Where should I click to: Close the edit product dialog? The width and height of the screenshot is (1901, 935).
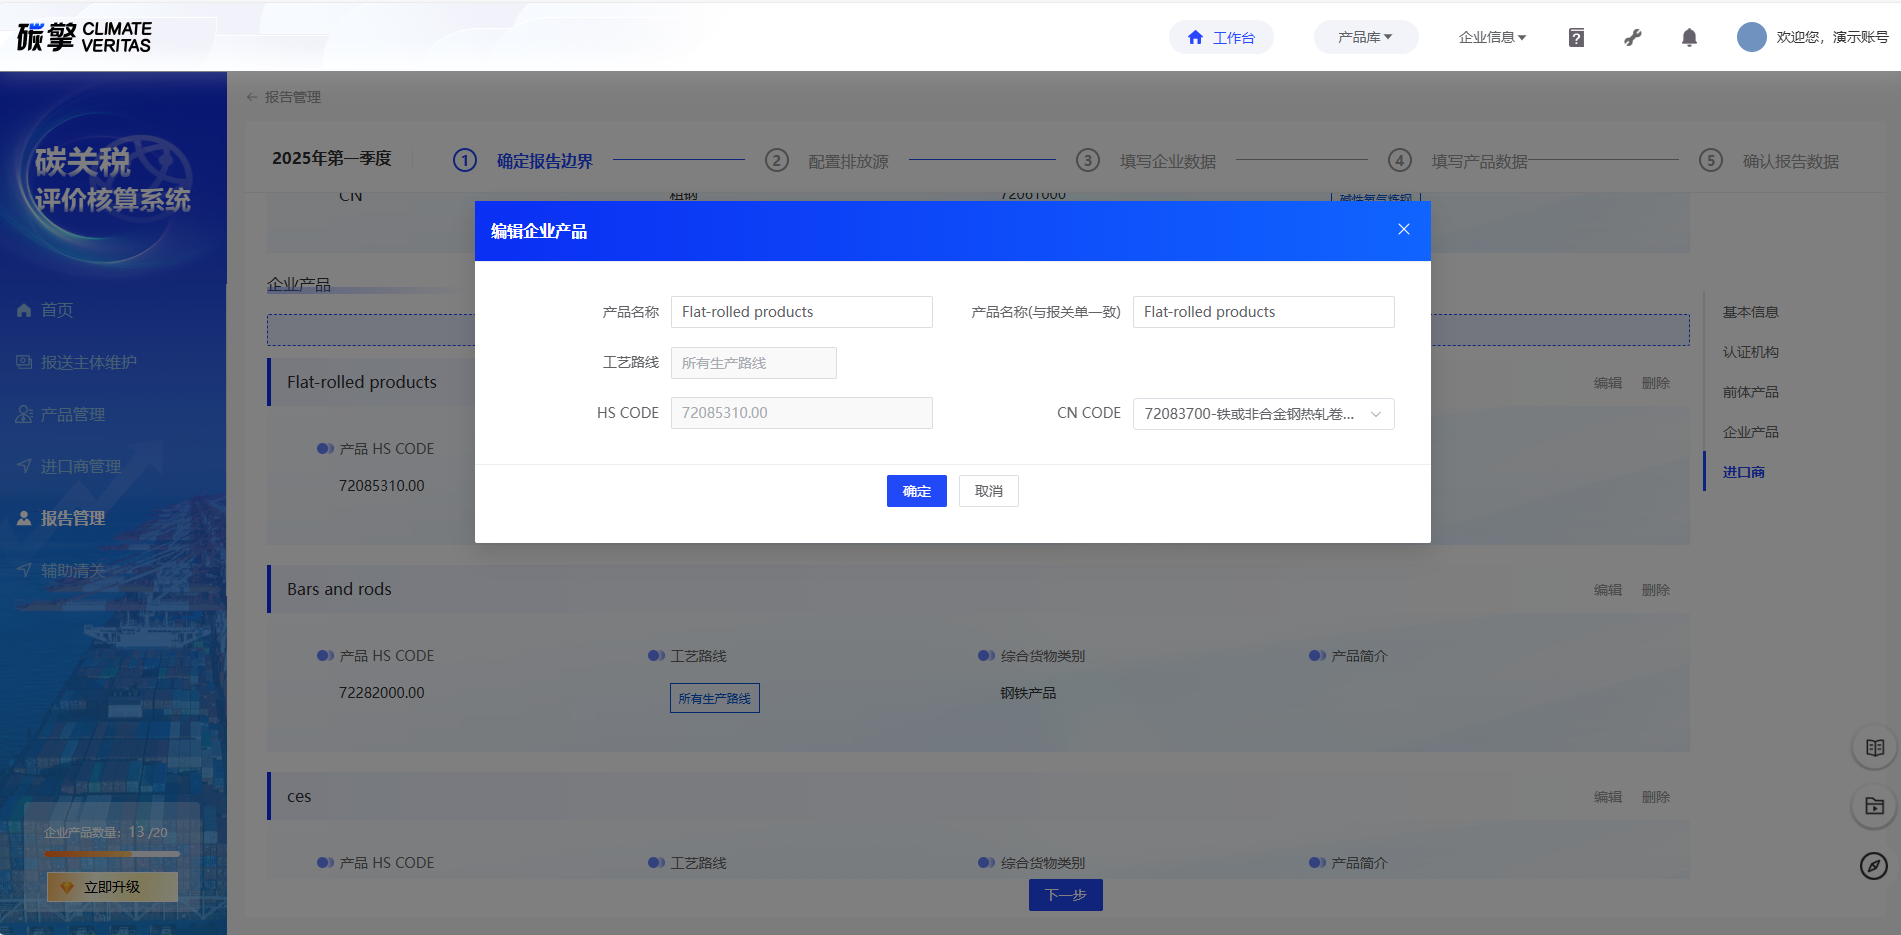(x=1403, y=230)
